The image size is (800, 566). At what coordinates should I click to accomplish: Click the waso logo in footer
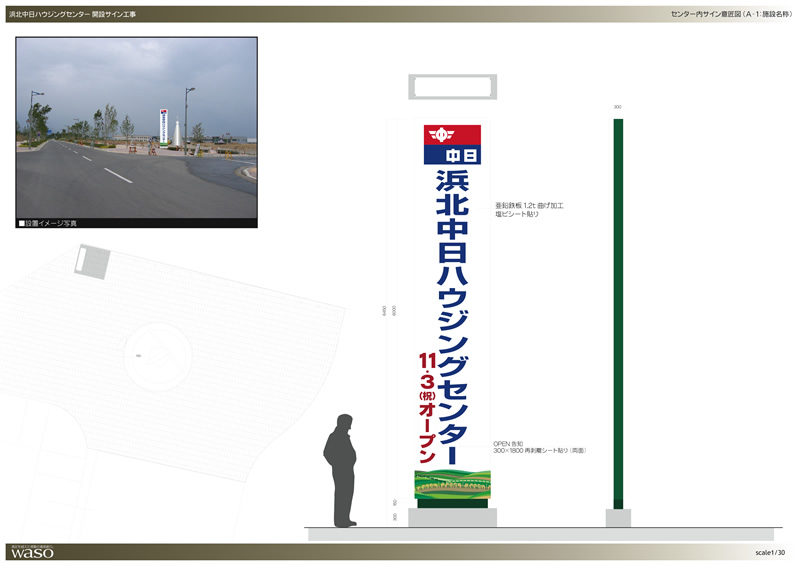pyautogui.click(x=32, y=553)
